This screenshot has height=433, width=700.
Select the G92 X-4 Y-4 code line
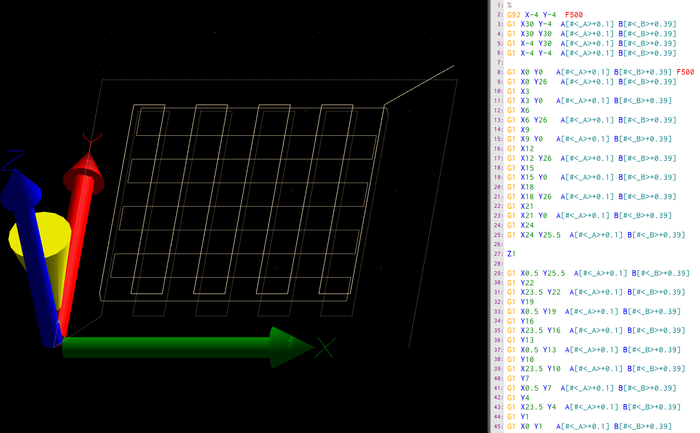[545, 15]
